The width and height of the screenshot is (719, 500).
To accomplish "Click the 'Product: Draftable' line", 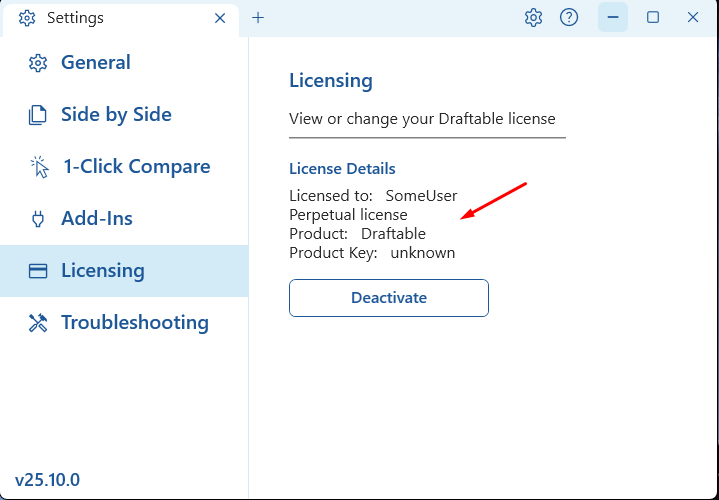I will pos(357,233).
